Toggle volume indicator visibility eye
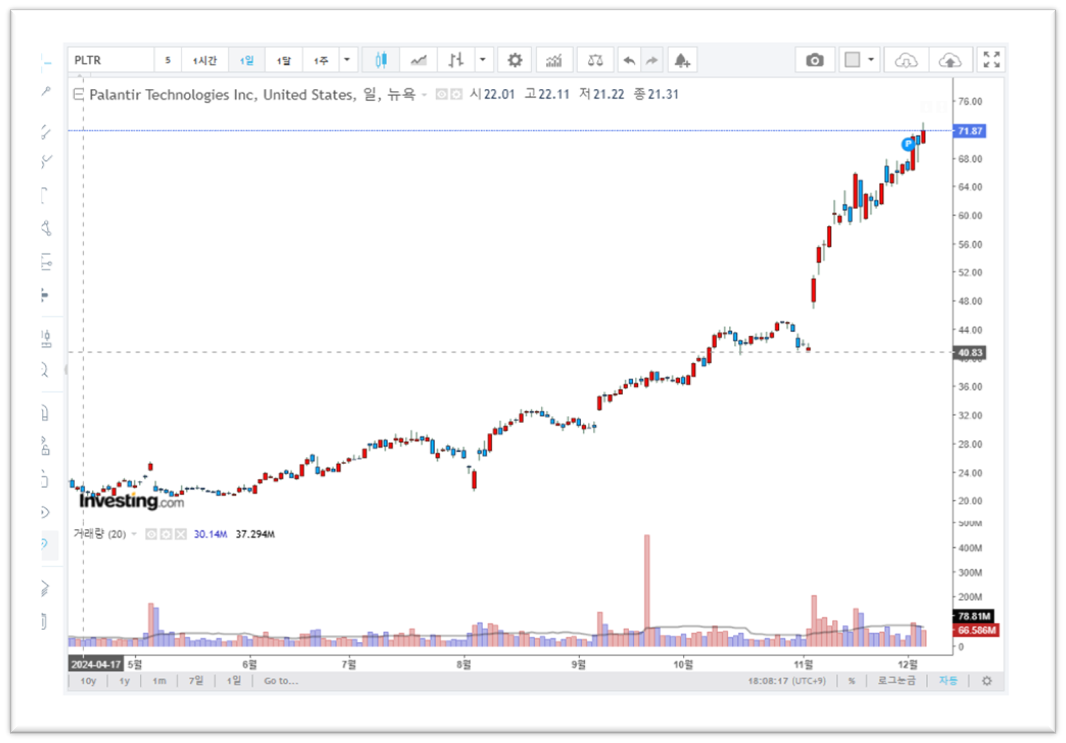The width and height of the screenshot is (1066, 743). tap(151, 534)
